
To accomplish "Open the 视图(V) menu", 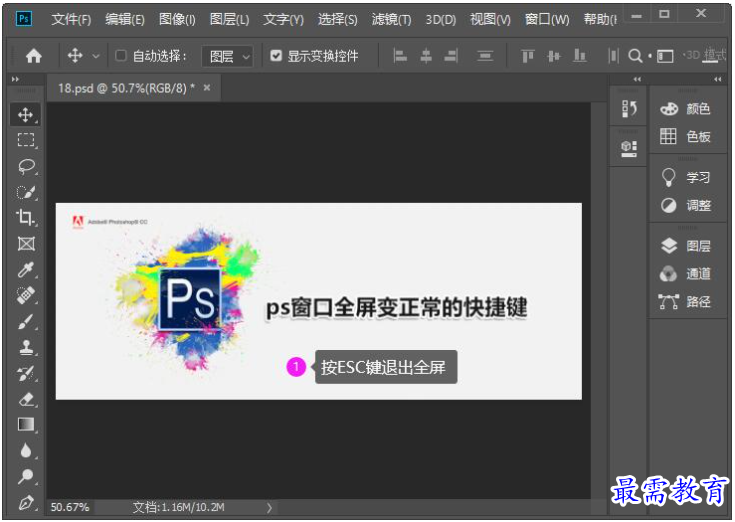I will 490,20.
